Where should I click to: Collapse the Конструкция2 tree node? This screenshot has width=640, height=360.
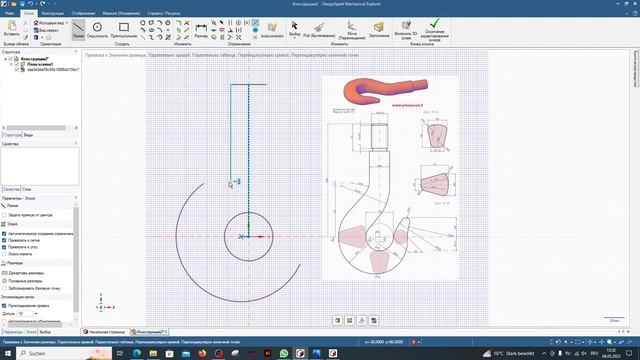6,59
